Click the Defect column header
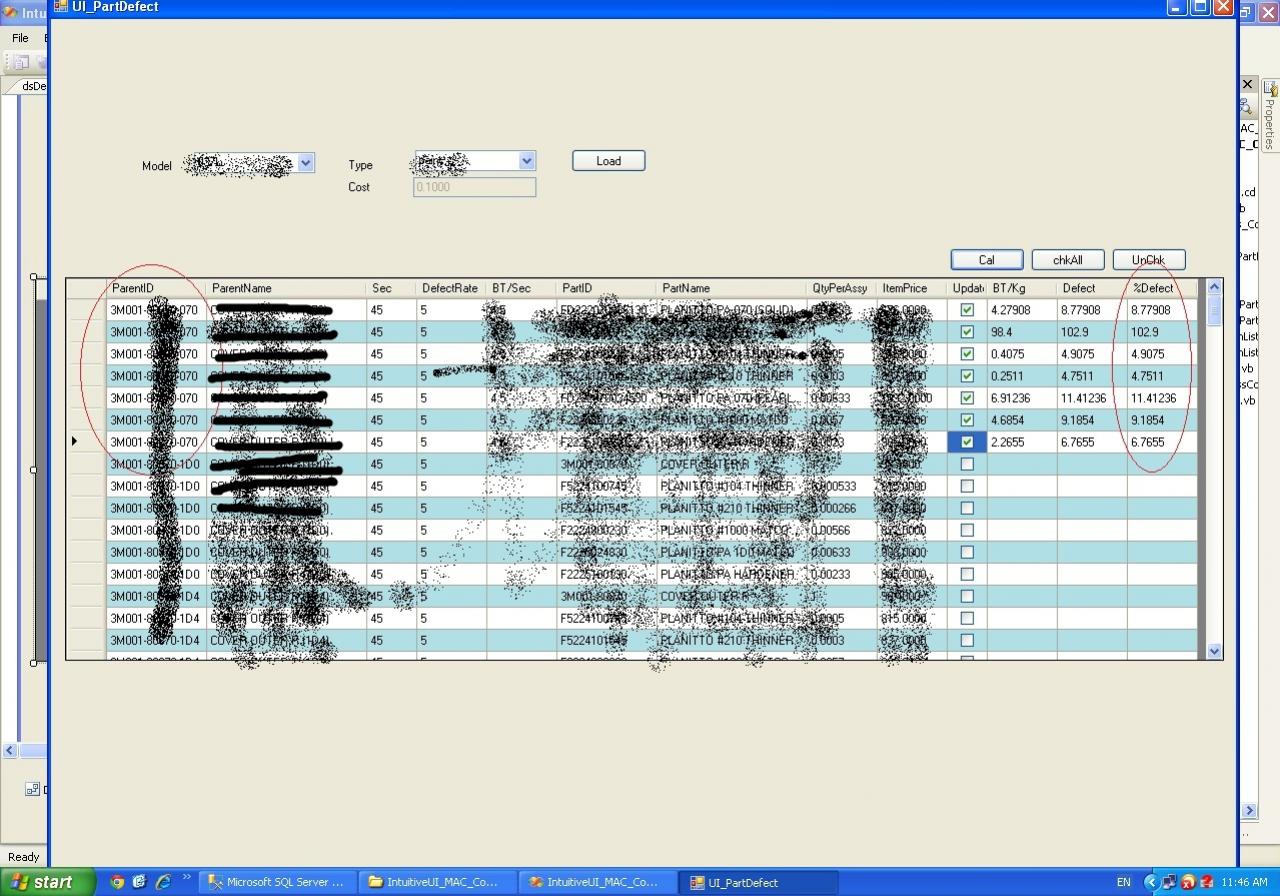 [1092, 288]
